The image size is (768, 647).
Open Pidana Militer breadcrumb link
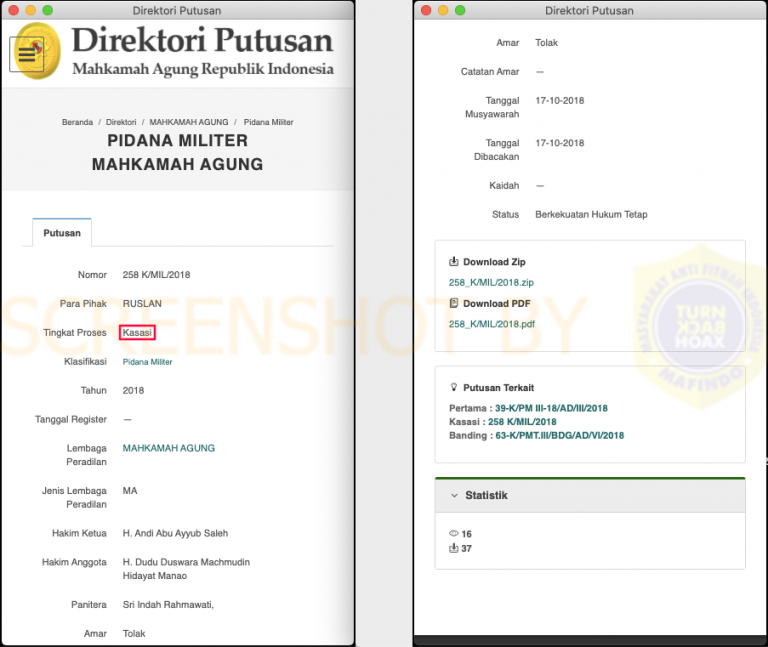[268, 122]
